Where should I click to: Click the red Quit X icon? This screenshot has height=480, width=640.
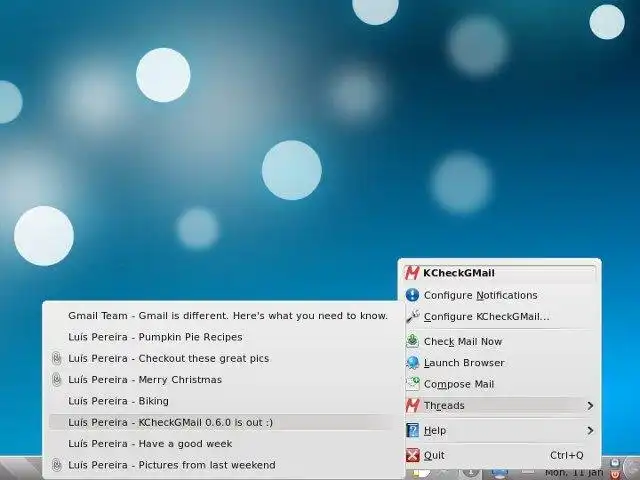[412, 455]
